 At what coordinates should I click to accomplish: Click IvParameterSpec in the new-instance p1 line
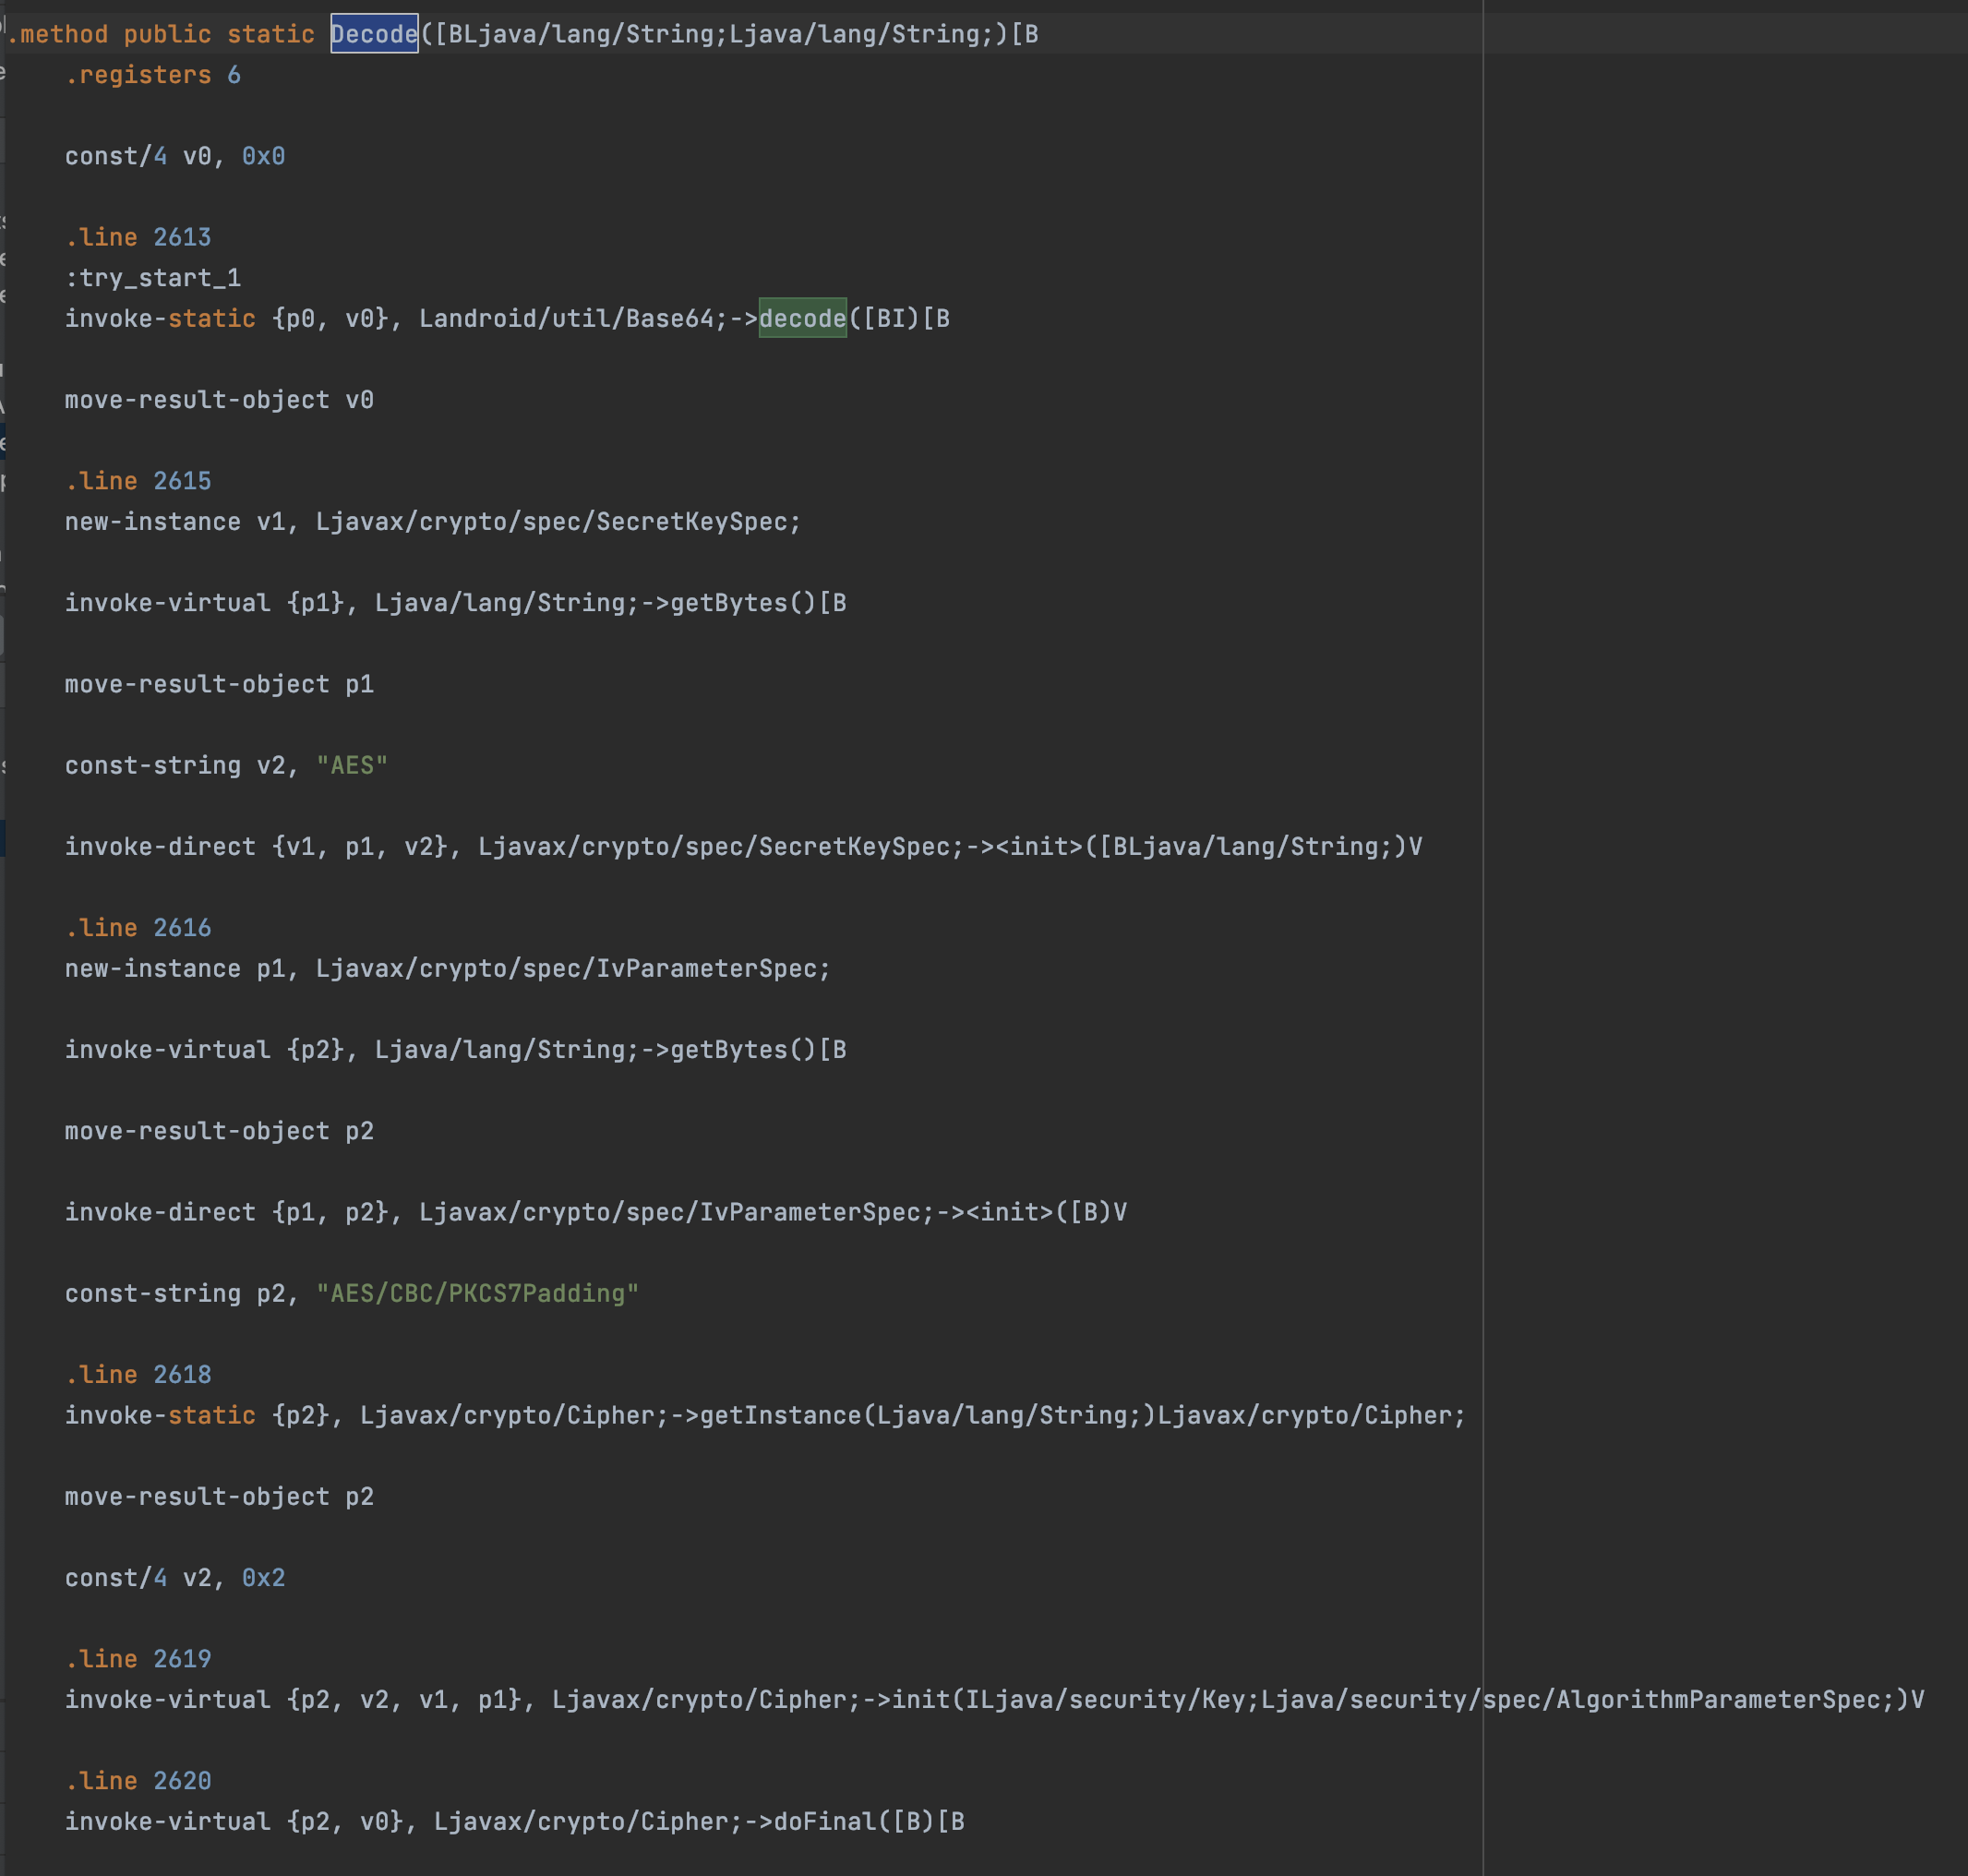click(x=706, y=968)
